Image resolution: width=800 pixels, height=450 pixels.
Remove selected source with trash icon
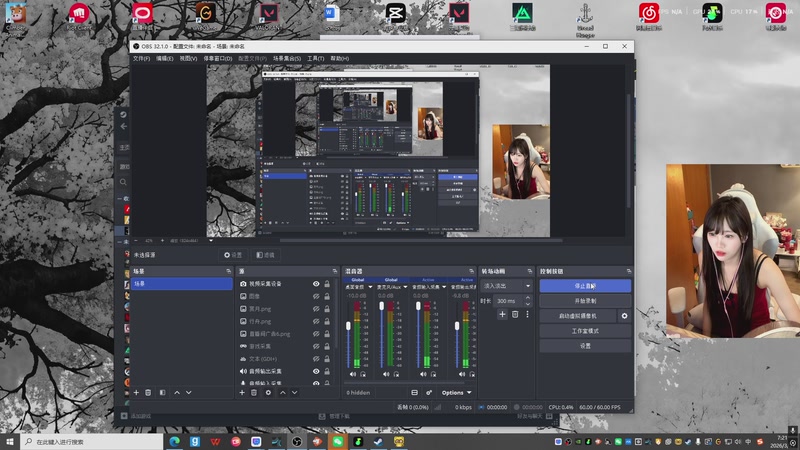pyautogui.click(x=254, y=392)
